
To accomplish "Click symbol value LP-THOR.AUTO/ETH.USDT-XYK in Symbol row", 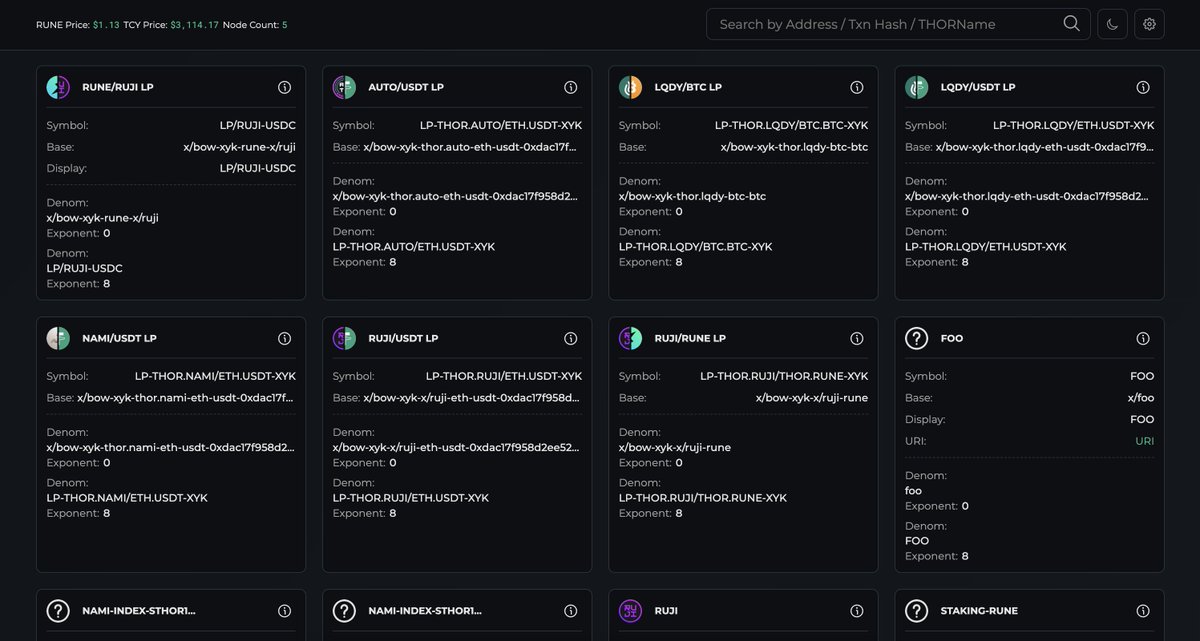I will click(x=501, y=126).
